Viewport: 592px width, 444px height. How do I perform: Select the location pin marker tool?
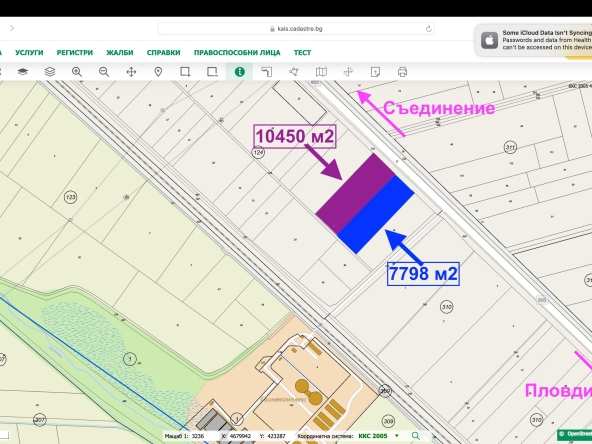(x=158, y=72)
